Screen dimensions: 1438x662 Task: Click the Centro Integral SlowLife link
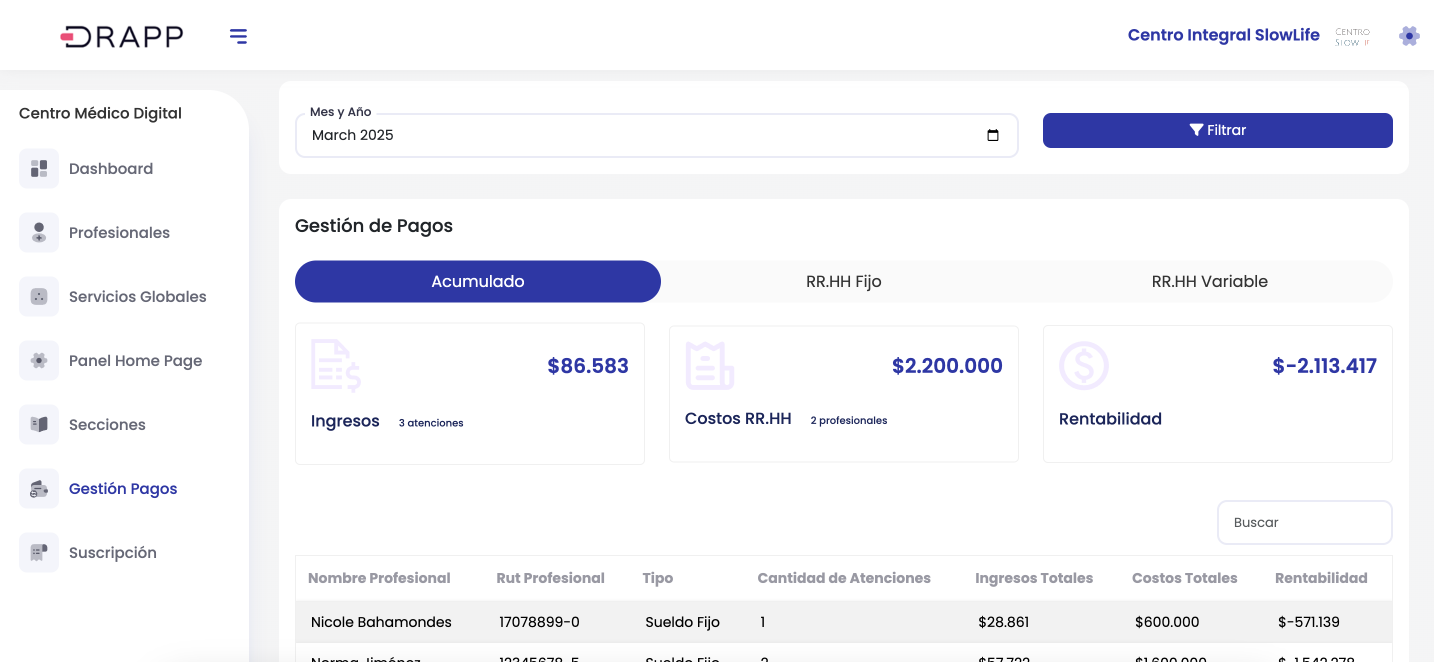point(1223,36)
